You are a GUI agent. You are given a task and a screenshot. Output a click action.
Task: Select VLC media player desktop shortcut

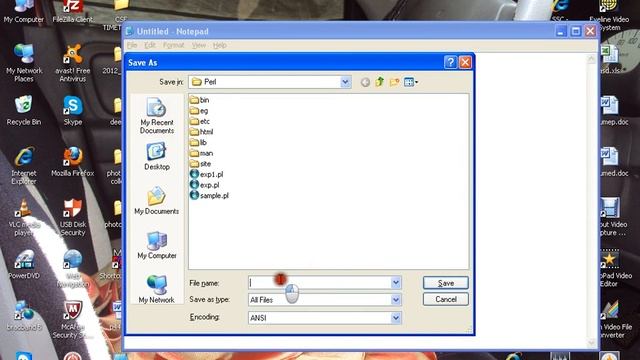(24, 217)
